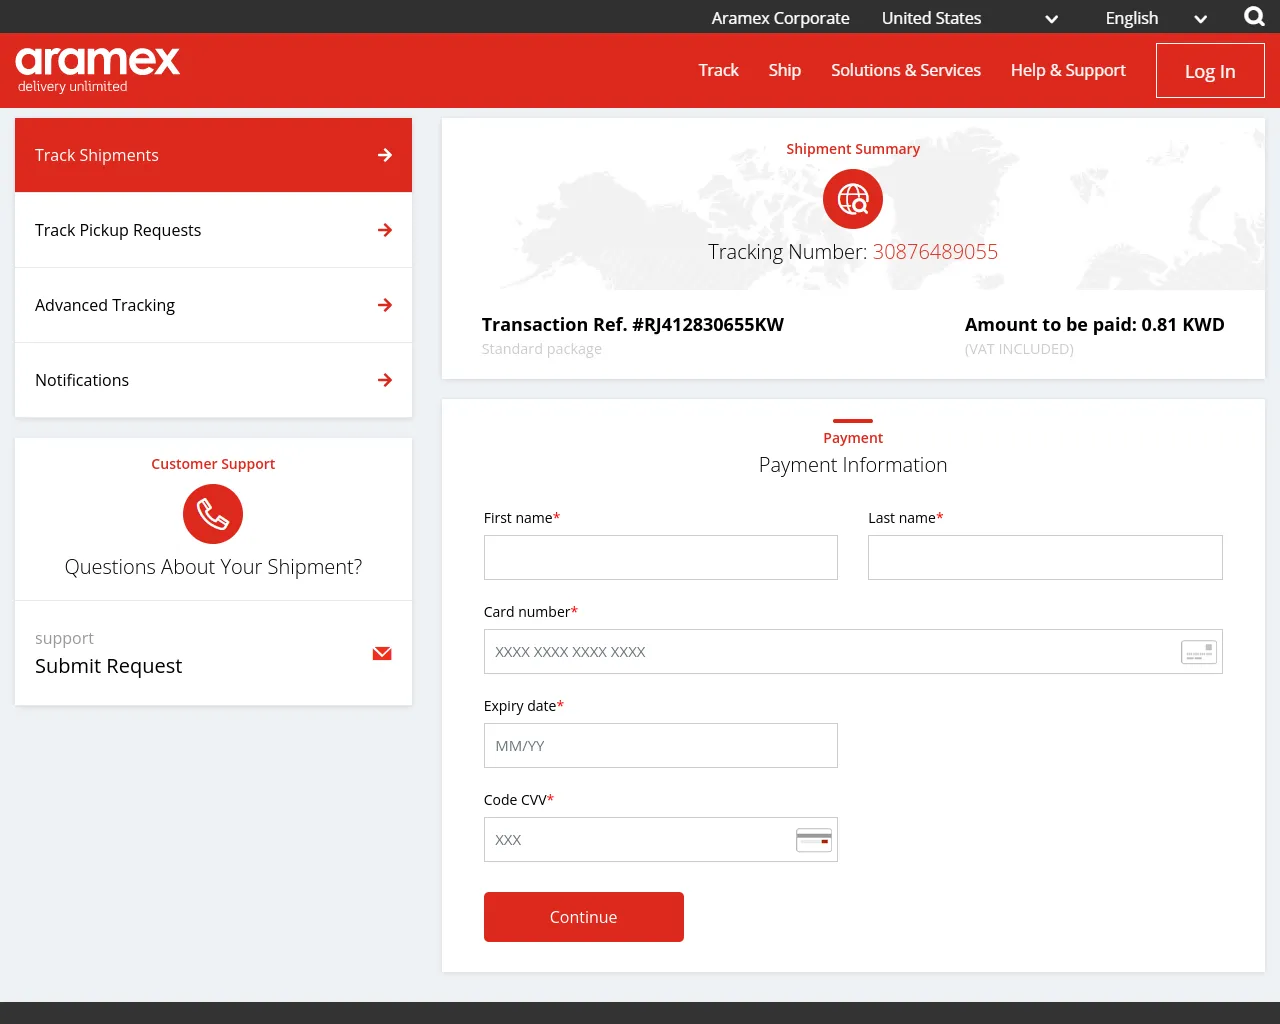Screen dimensions: 1280x1024
Task: Expand the United States country dropdown
Action: click(x=970, y=18)
